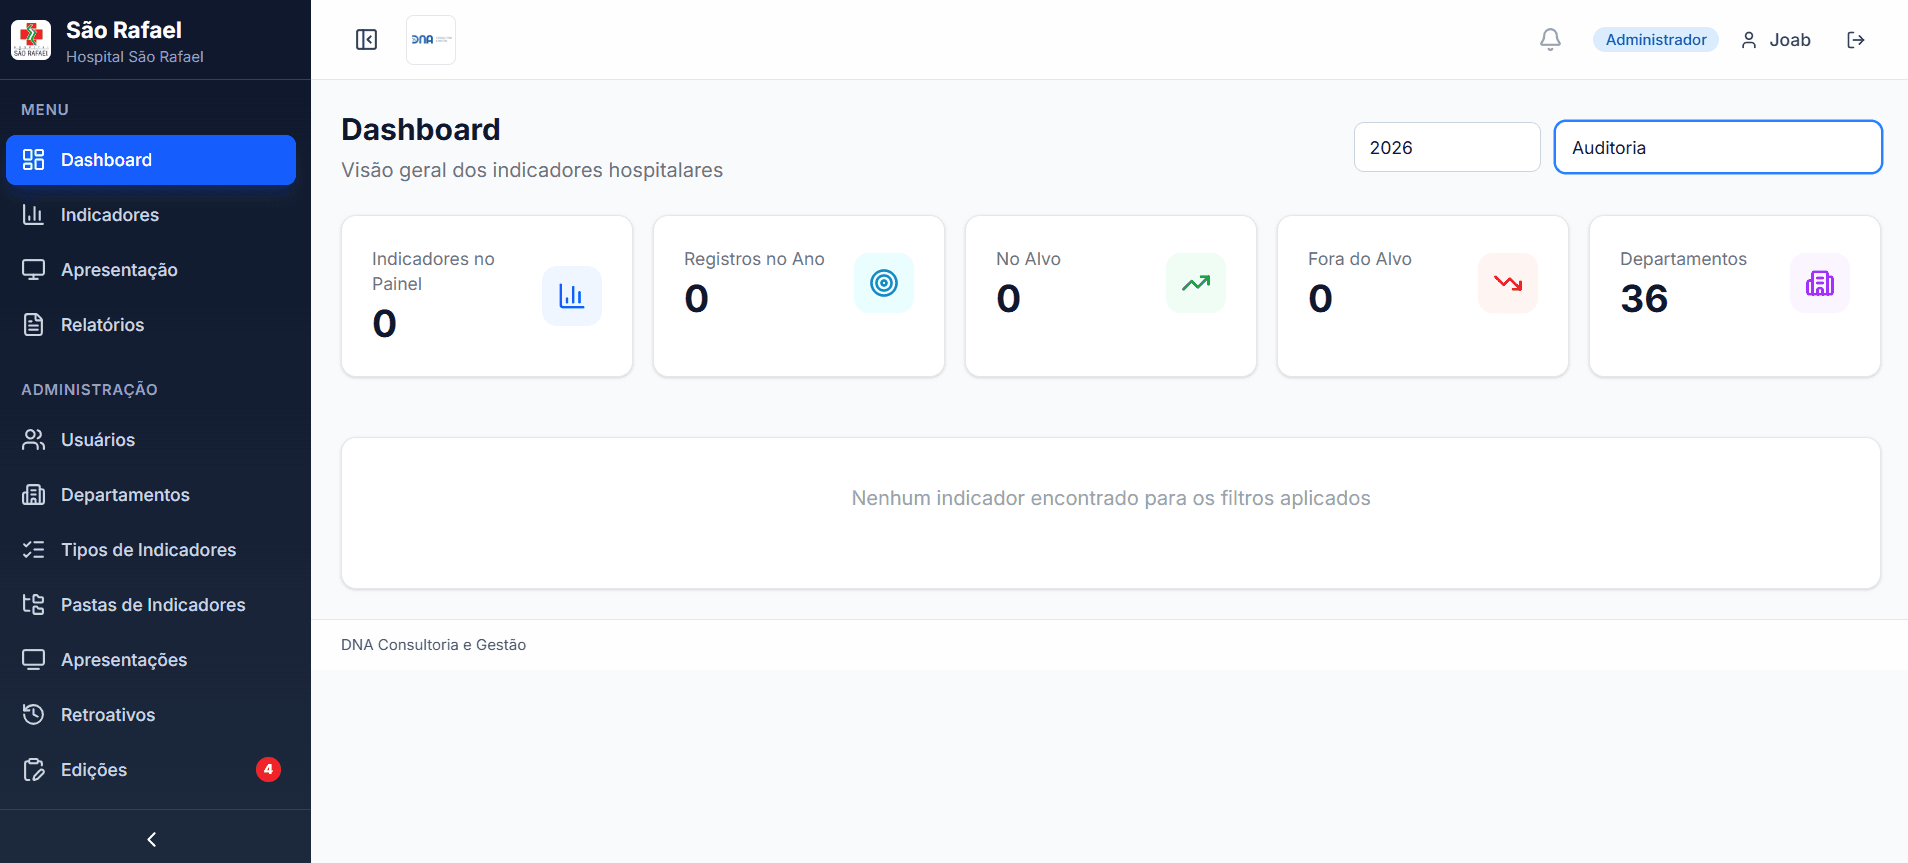Click purple building icon in Departamentos card
The height and width of the screenshot is (863, 1908).
click(x=1820, y=283)
